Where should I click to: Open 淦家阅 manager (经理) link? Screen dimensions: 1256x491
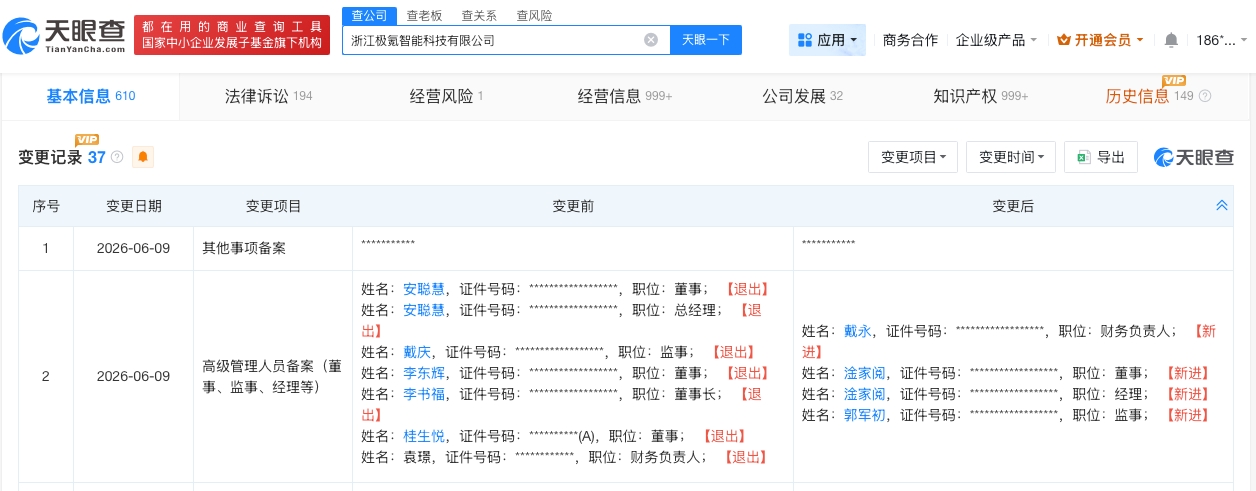(865, 394)
